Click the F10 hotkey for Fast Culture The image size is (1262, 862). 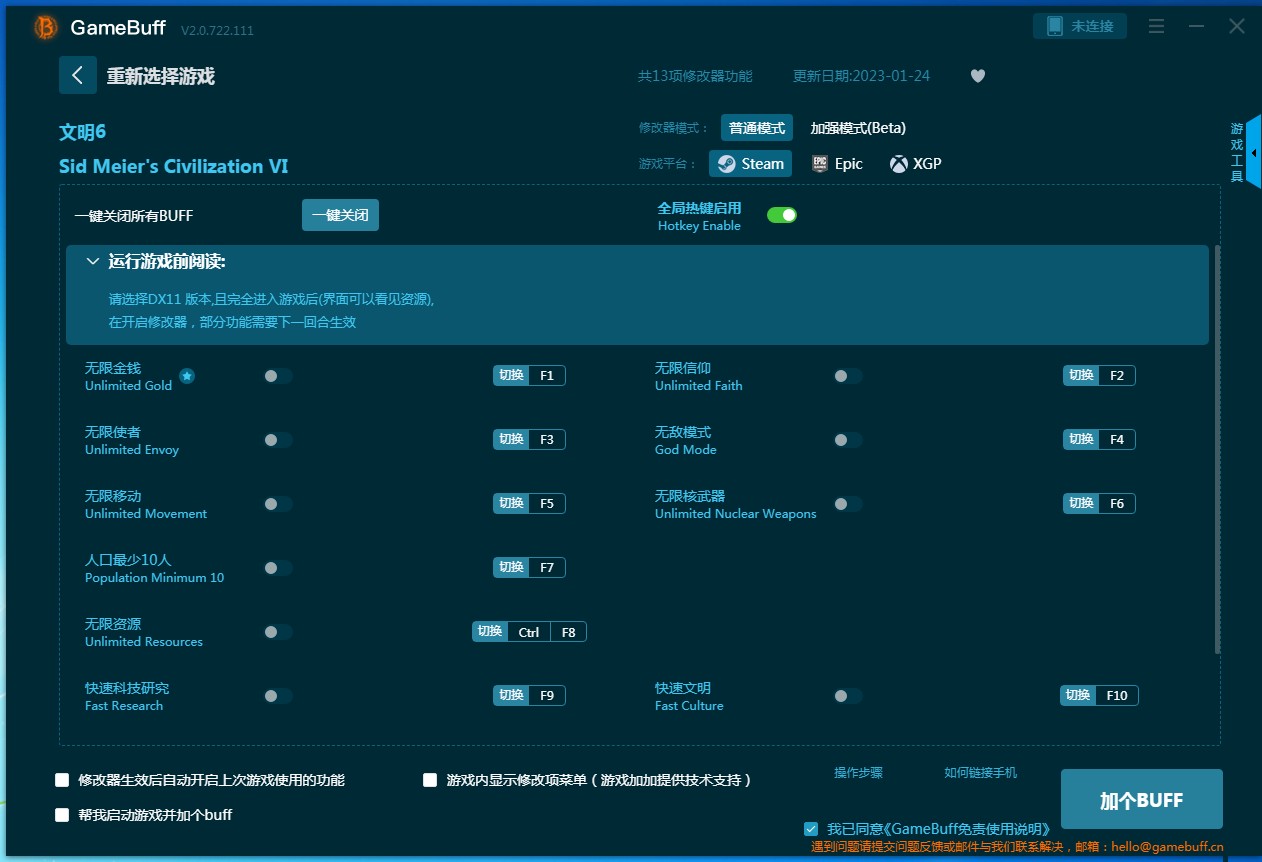tap(1099, 696)
